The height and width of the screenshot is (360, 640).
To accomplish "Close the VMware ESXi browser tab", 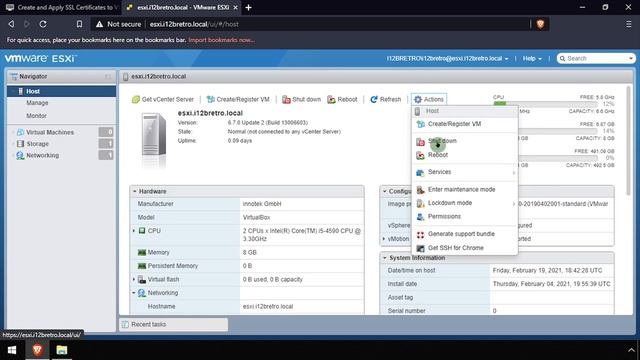I will 236,7.
